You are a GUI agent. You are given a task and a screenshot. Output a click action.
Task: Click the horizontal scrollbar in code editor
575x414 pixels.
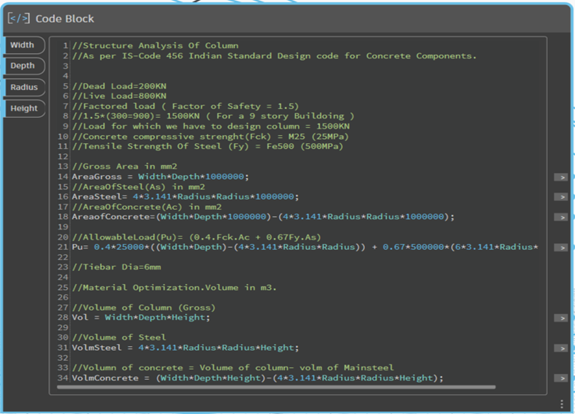pos(276,387)
